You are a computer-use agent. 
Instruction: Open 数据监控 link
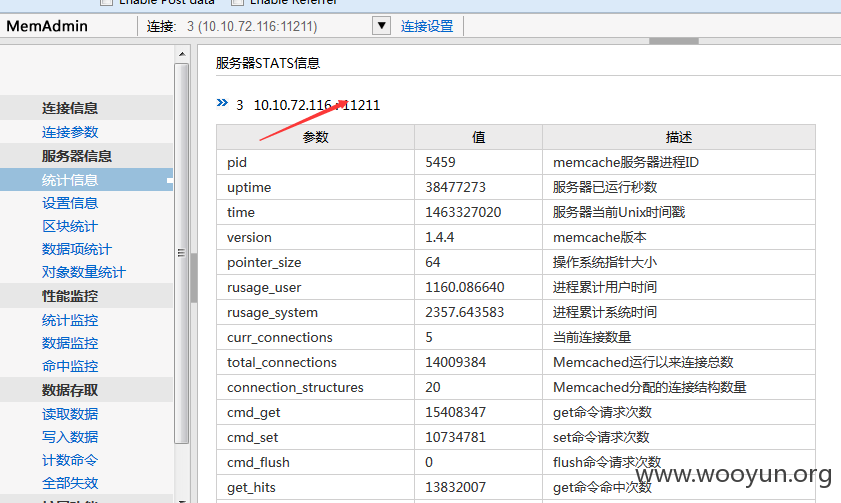70,343
